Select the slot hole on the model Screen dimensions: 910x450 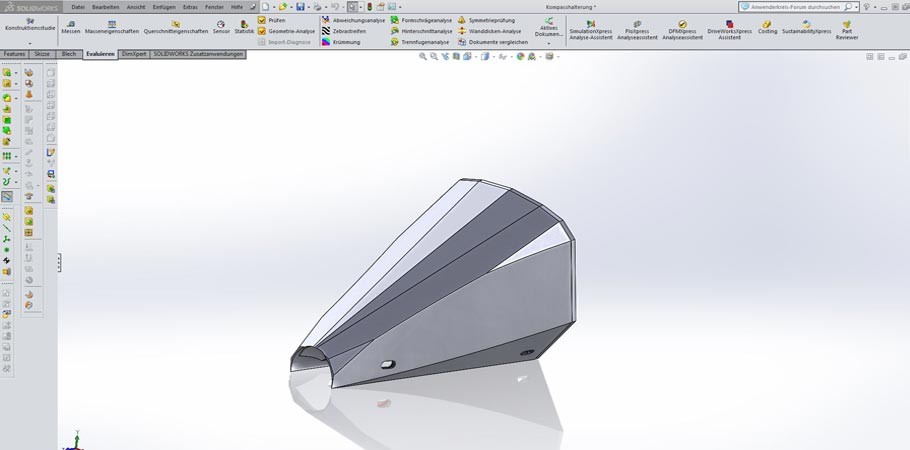pyautogui.click(x=388, y=365)
